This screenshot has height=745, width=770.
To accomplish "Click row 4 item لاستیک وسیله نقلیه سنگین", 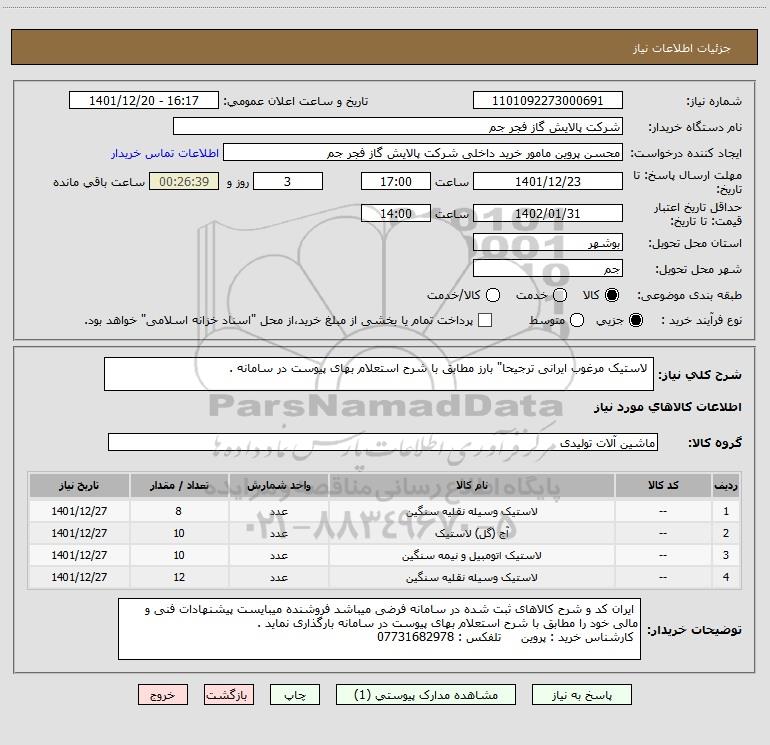I will point(471,578).
